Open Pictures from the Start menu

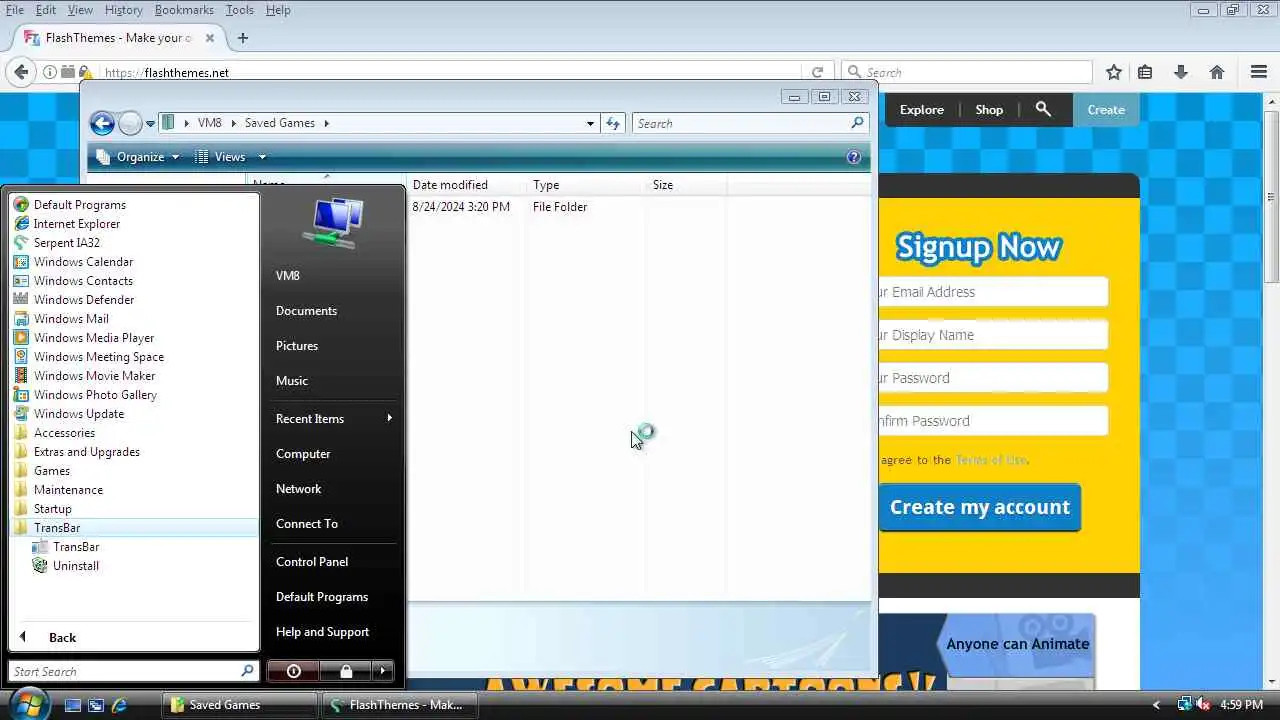point(297,346)
